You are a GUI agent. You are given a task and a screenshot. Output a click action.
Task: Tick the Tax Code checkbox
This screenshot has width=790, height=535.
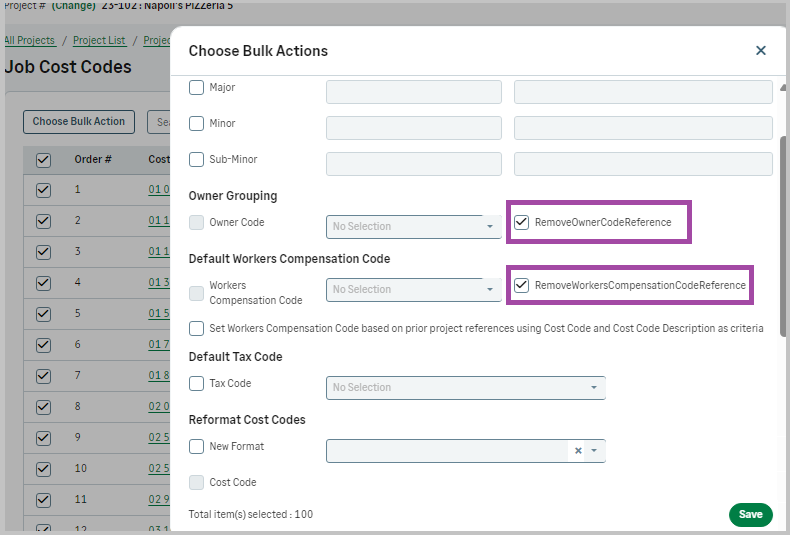[196, 383]
